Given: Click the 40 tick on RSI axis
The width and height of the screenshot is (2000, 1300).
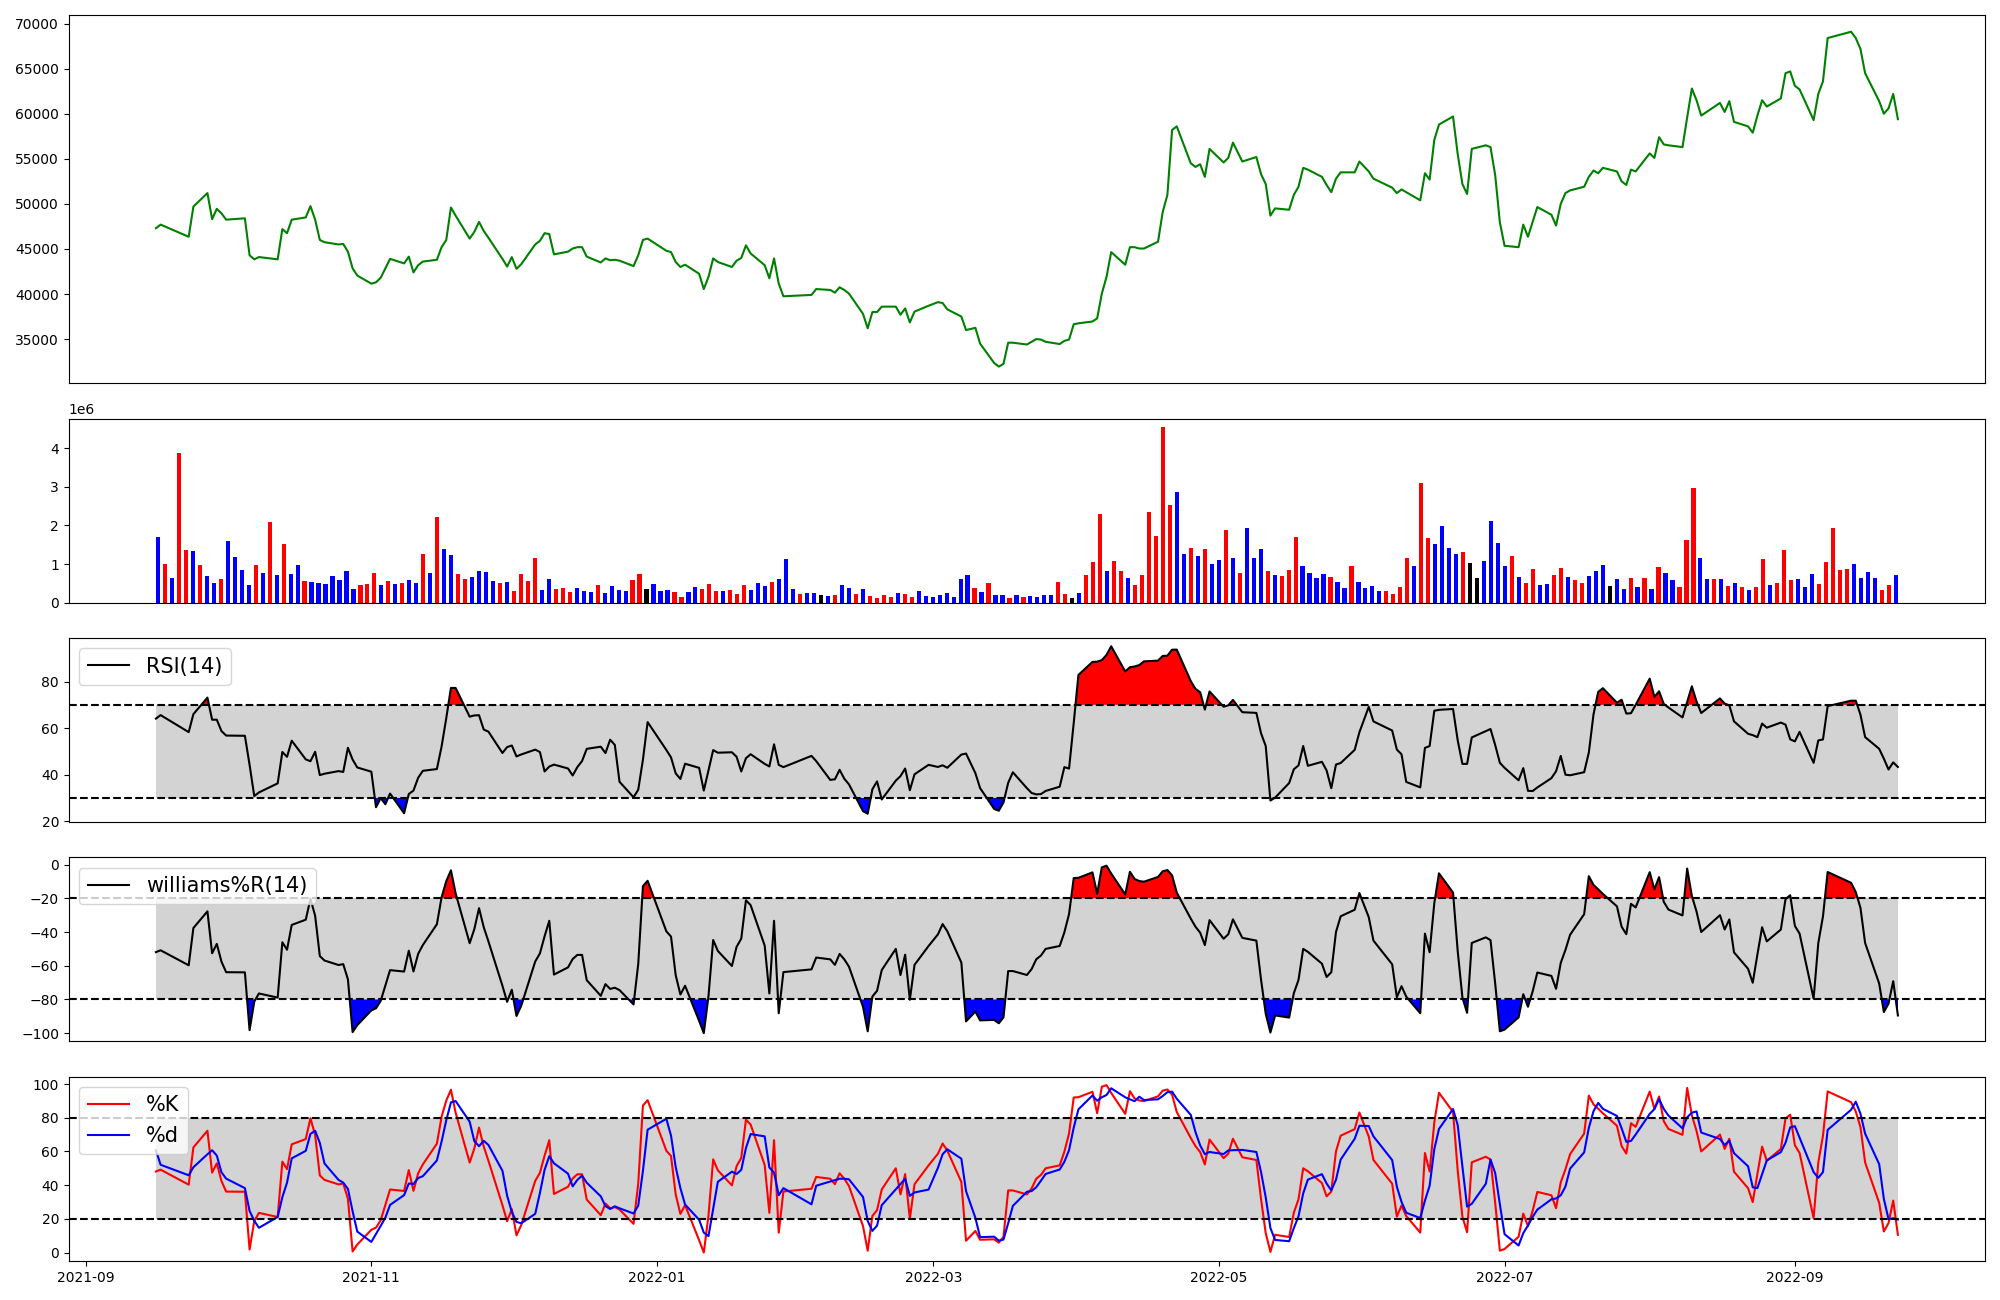Looking at the screenshot, I should (50, 775).
